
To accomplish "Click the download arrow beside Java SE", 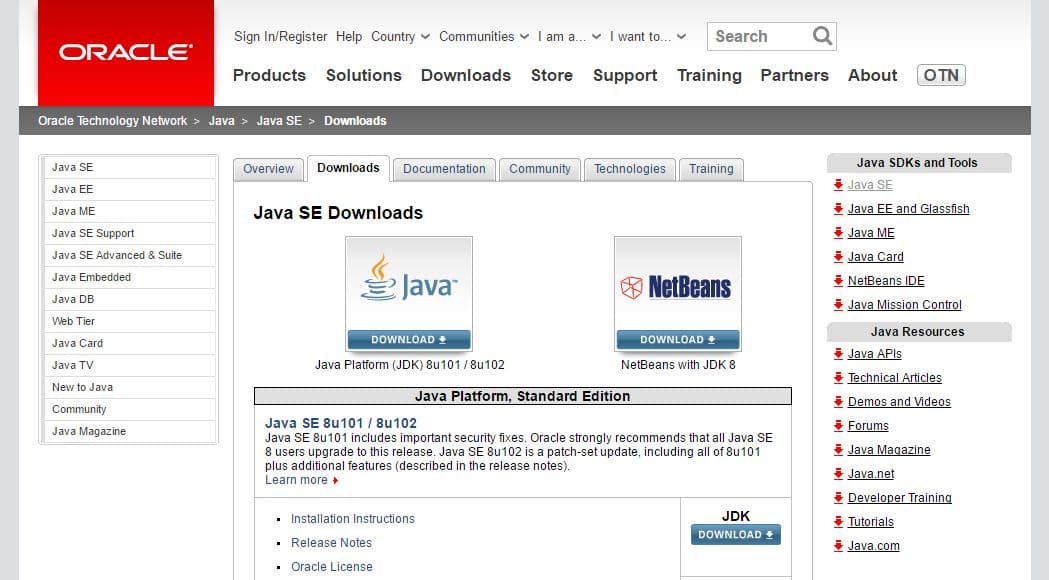I will pos(838,185).
